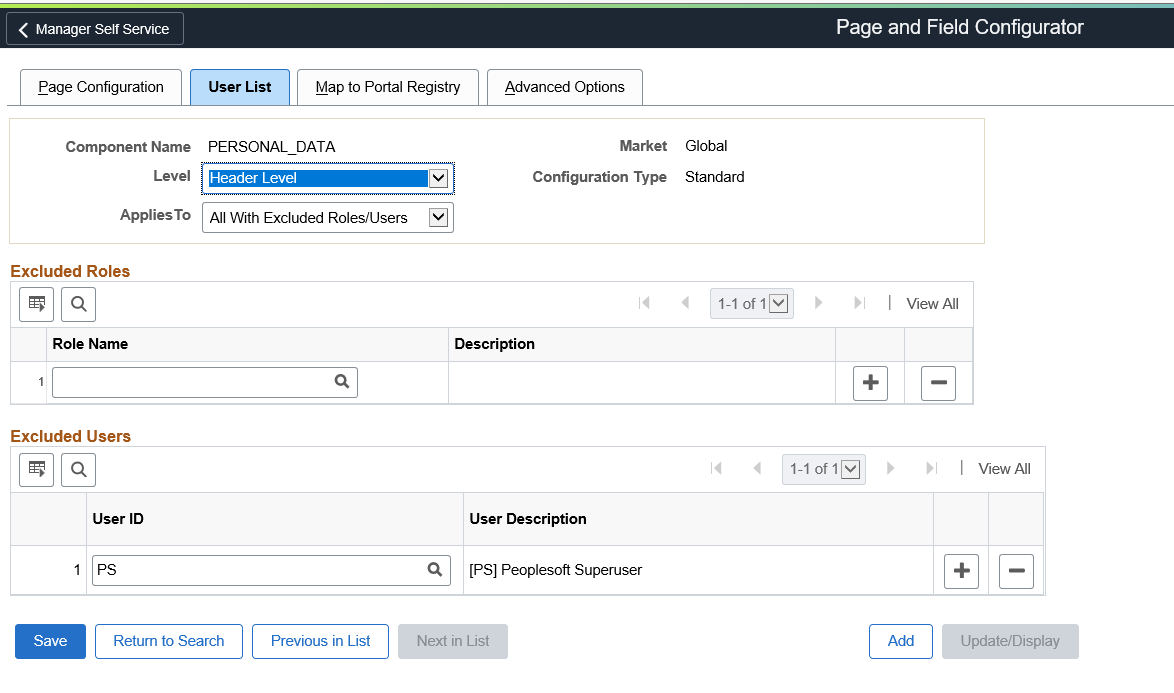
Task: Click Return to Search
Action: [x=169, y=641]
